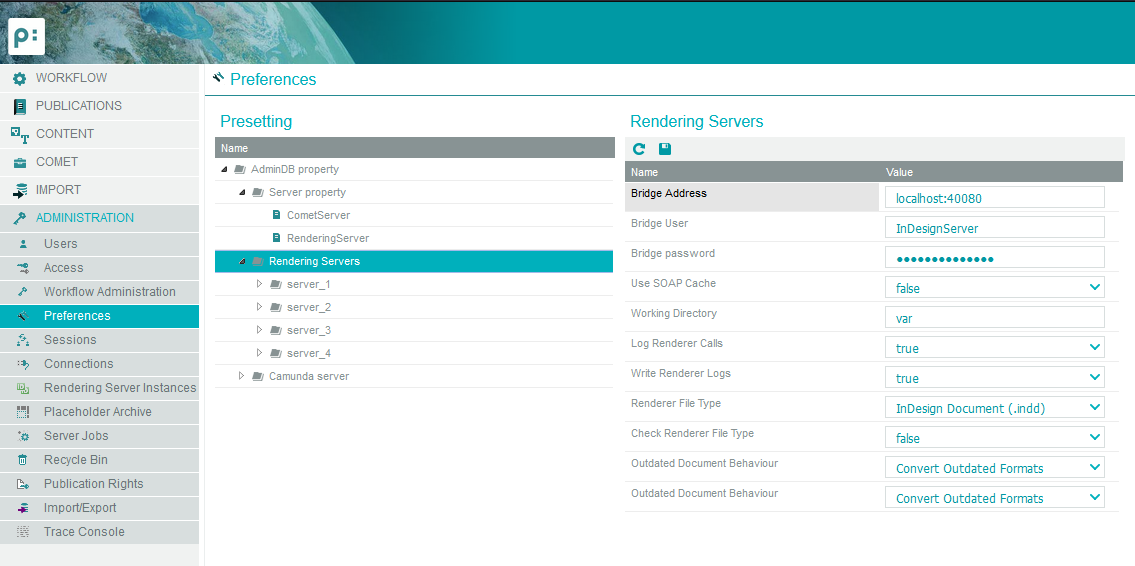
Task: Expand the Camunda server node
Action: coord(241,376)
